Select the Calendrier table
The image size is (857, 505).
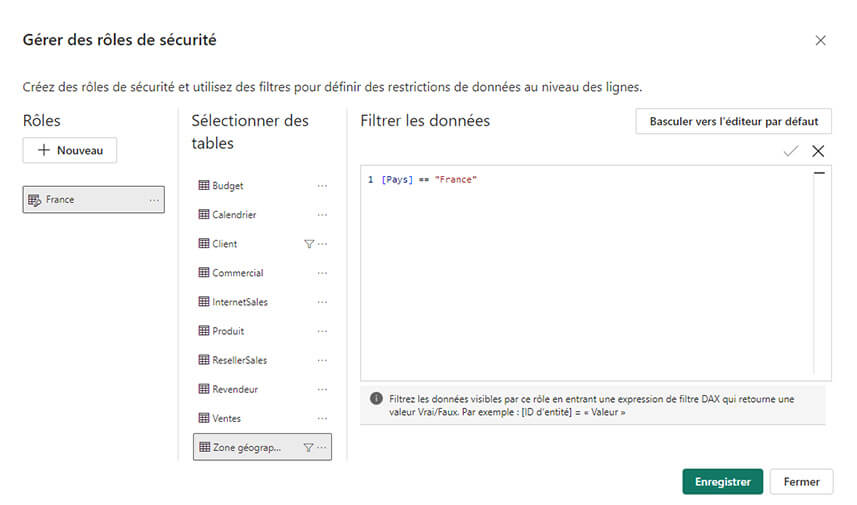pos(262,215)
